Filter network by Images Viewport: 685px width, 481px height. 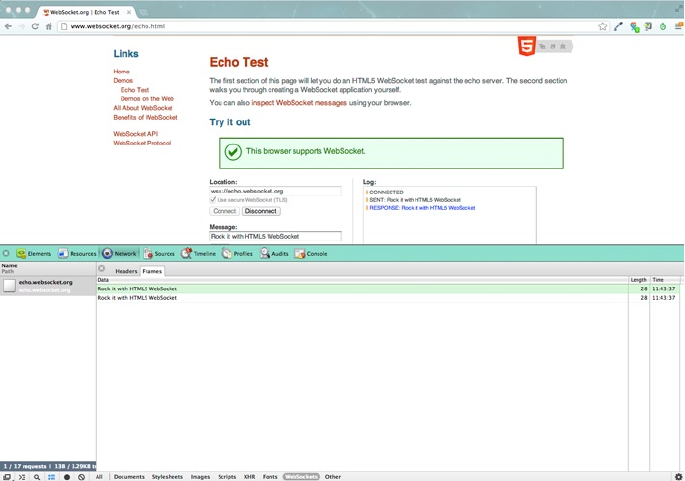tap(200, 477)
